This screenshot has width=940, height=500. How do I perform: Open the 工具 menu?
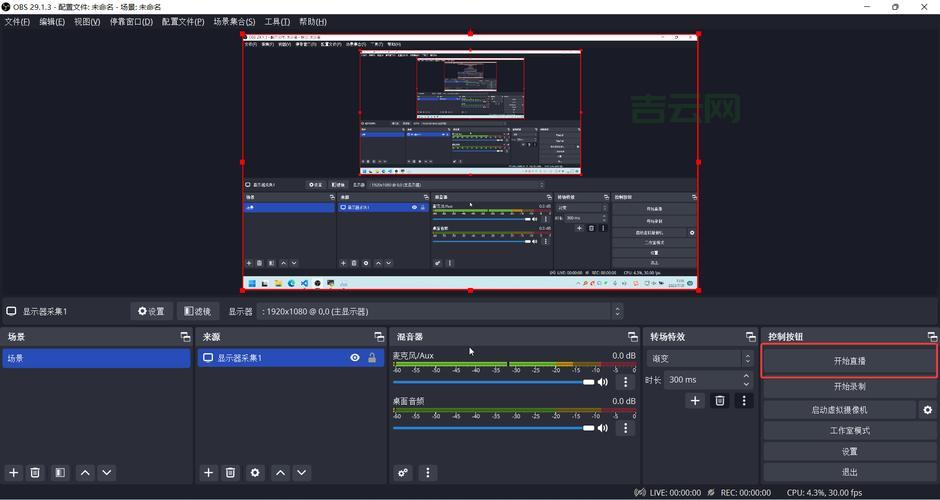(277, 22)
